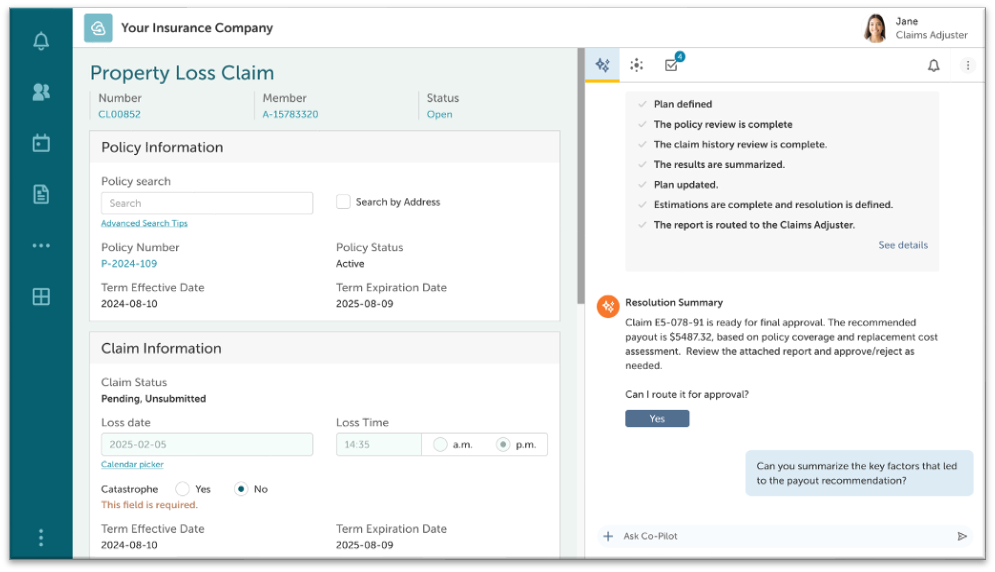Screen dimensions: 995x572
Task: Click the Policy search input field
Action: (207, 203)
